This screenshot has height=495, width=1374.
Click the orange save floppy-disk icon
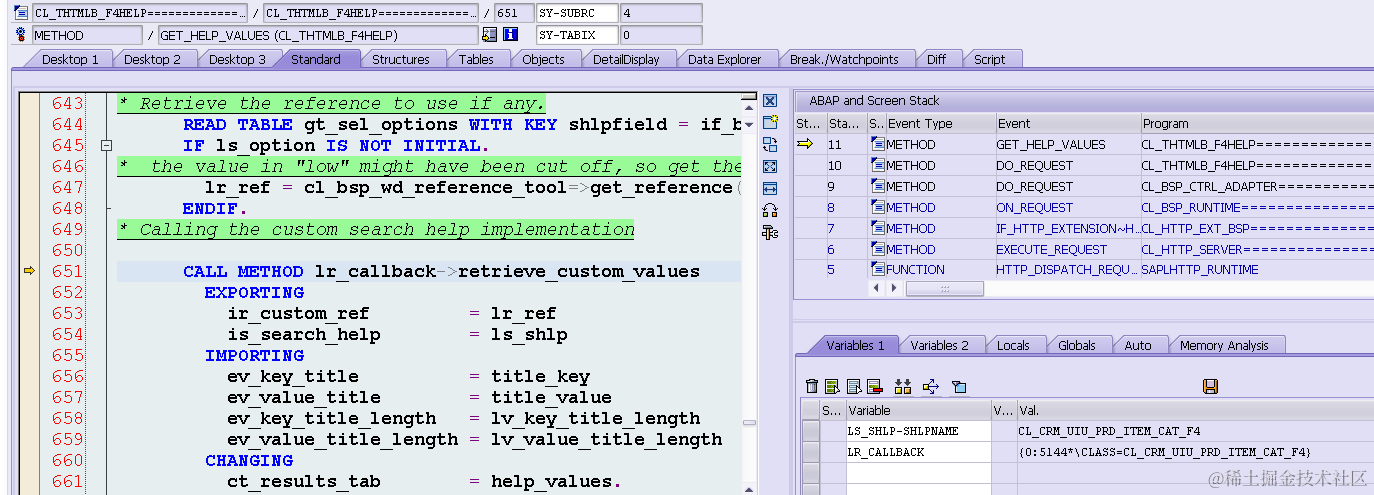(x=1210, y=386)
